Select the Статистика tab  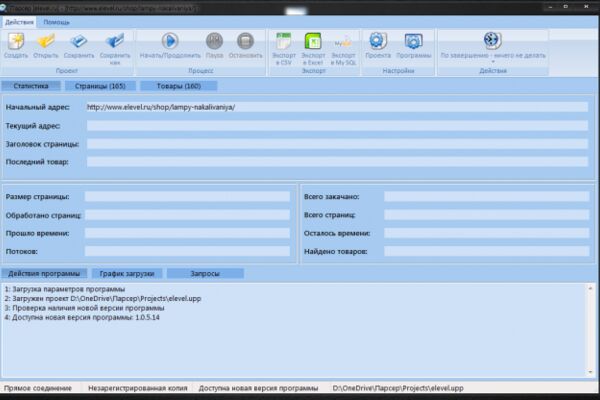pyautogui.click(x=31, y=86)
